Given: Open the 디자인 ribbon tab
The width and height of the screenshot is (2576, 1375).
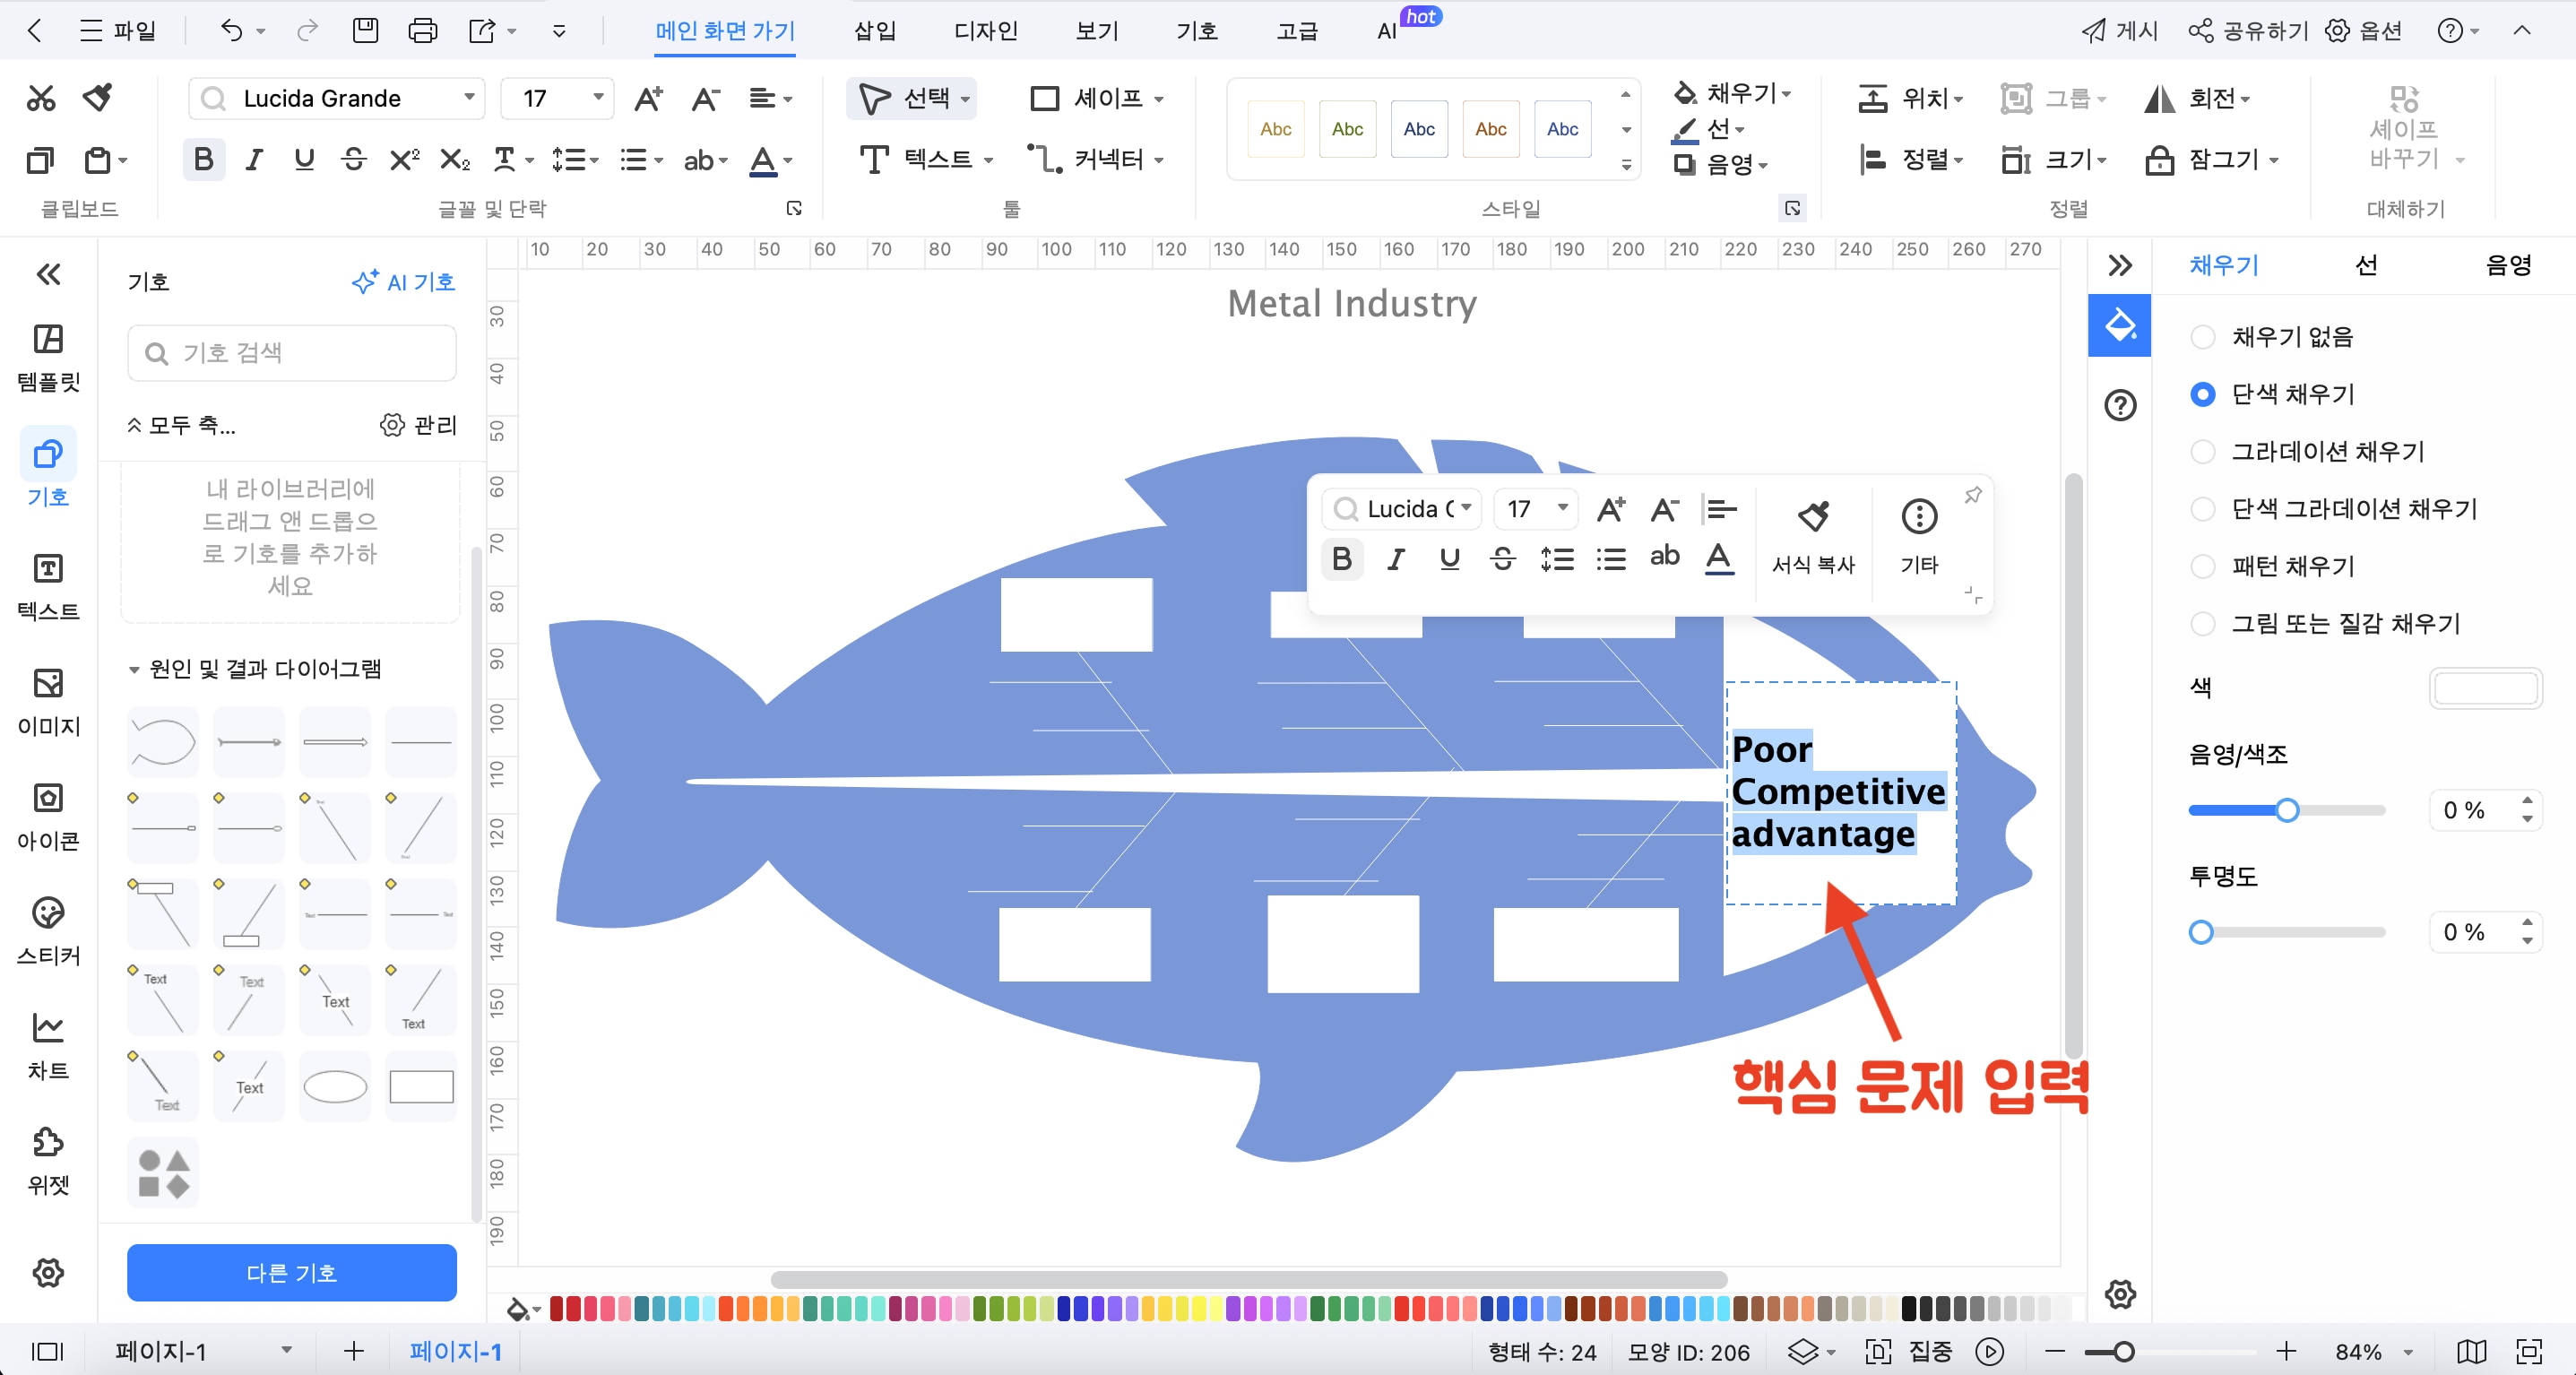Looking at the screenshot, I should pyautogui.click(x=984, y=31).
